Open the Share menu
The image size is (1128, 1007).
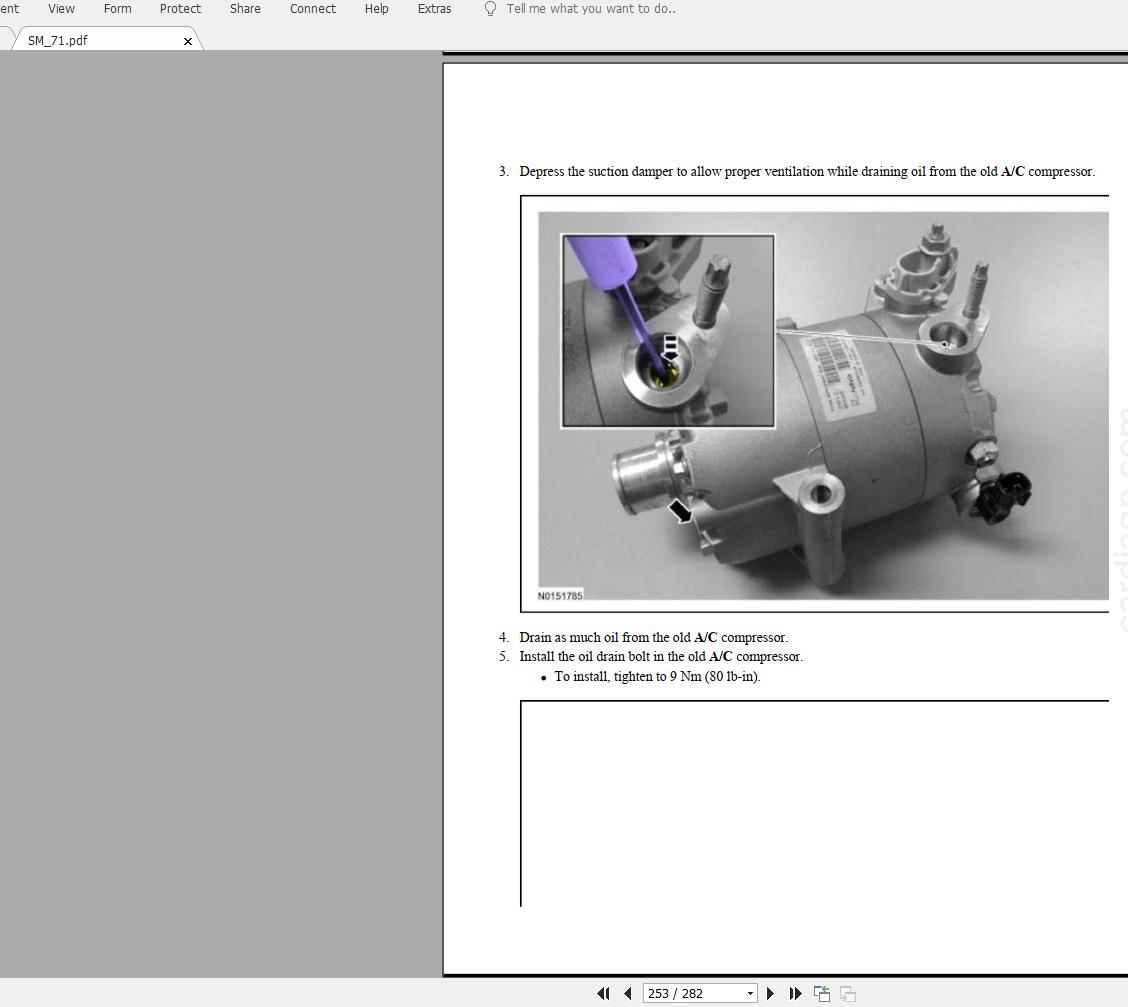point(245,9)
